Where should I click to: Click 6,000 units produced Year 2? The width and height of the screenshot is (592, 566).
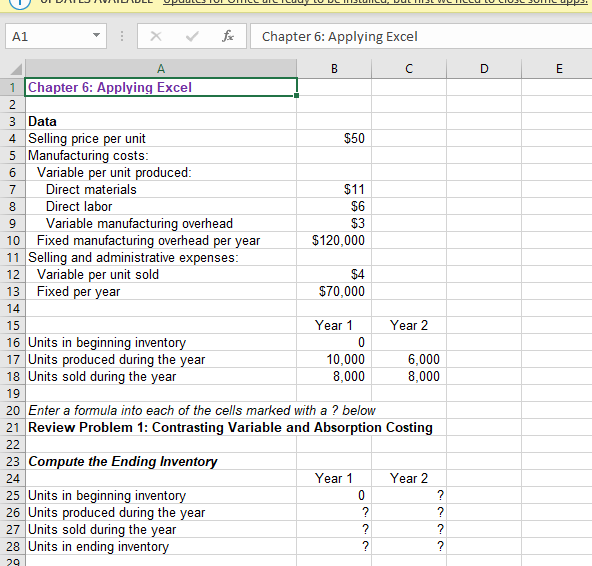click(409, 359)
